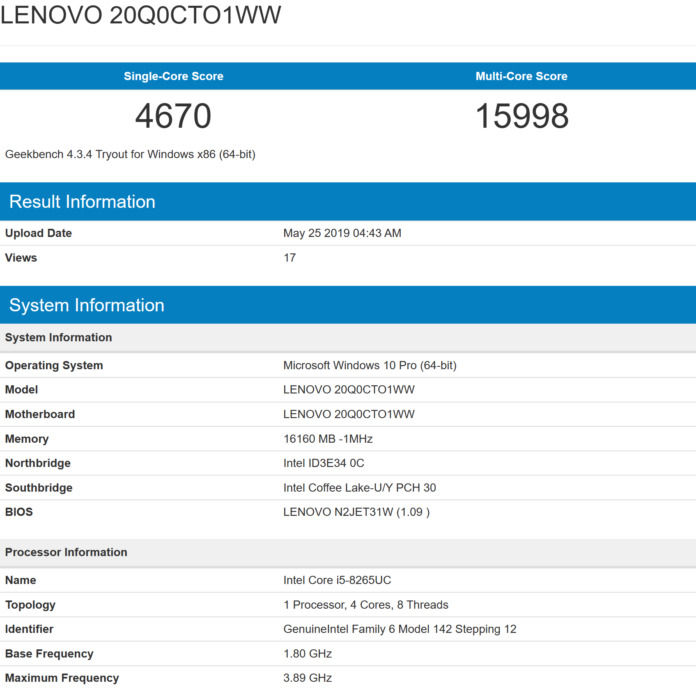Click the processor Name label
This screenshot has height=690, width=696.
pos(20,580)
